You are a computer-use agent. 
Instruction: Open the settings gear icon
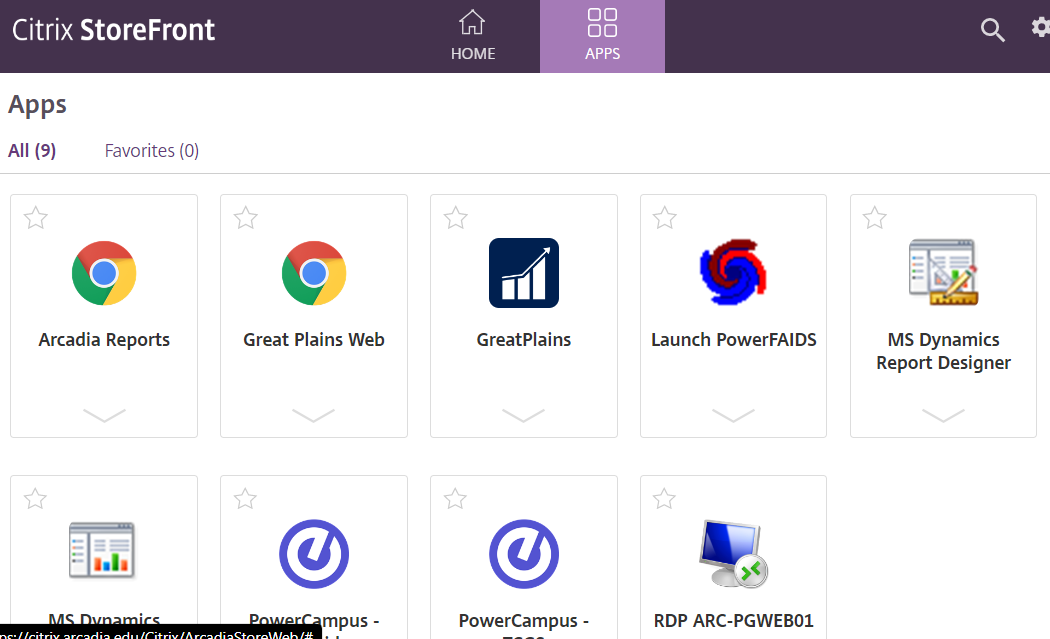(1041, 28)
